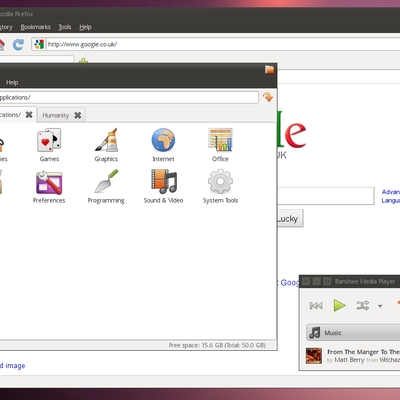The image size is (400, 400).
Task: Click Firefox reload button
Action: (18, 44)
